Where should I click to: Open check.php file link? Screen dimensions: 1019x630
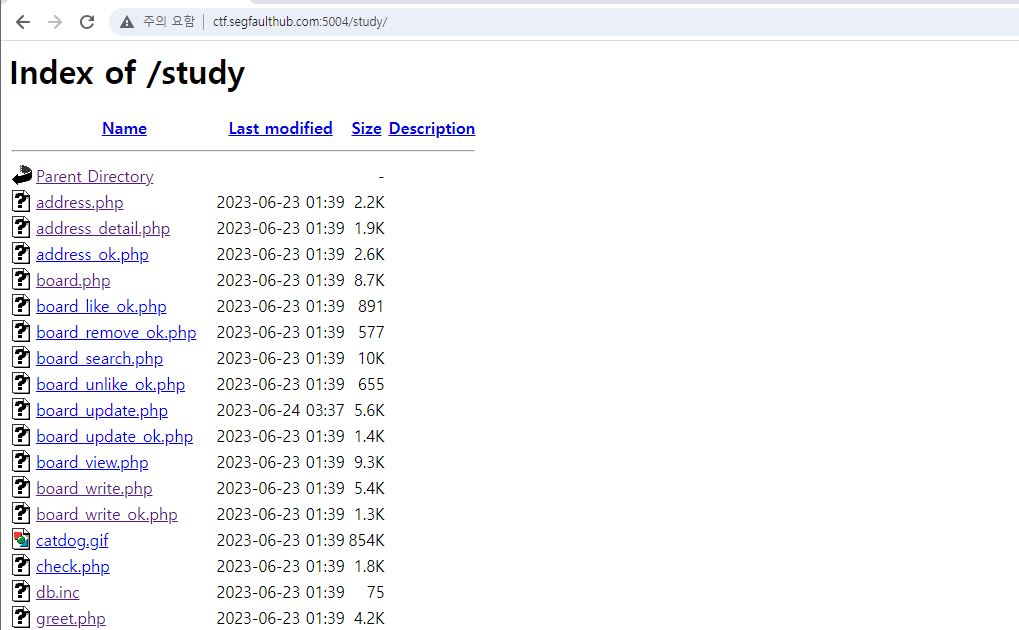click(73, 566)
